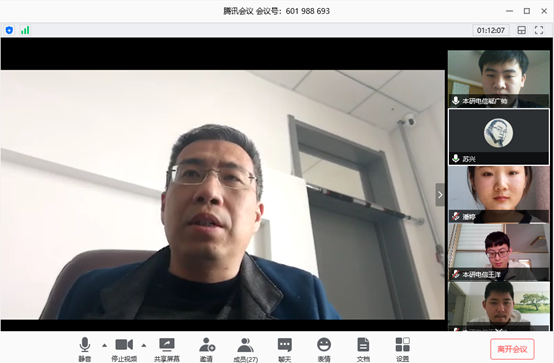554x363 pixels.
Task: Select 苏兴 participant avatar tile
Action: (x=499, y=137)
